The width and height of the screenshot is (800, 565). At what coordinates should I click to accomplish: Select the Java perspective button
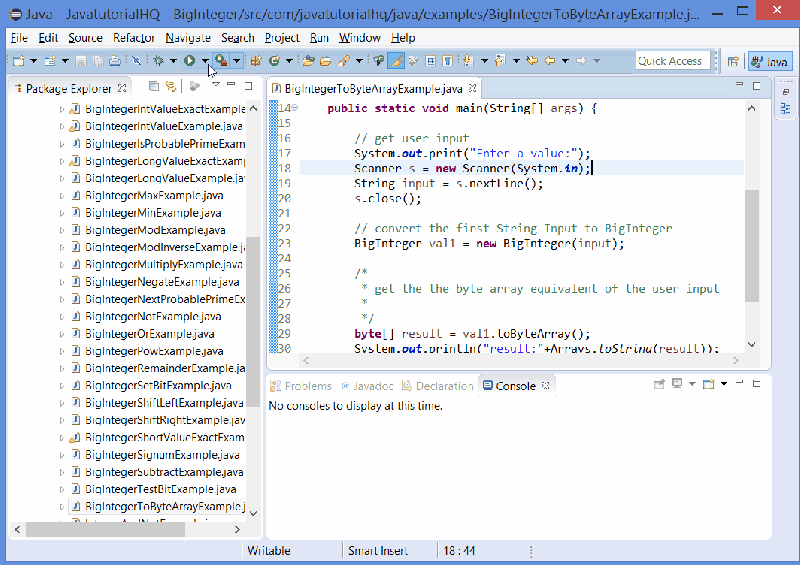770,61
